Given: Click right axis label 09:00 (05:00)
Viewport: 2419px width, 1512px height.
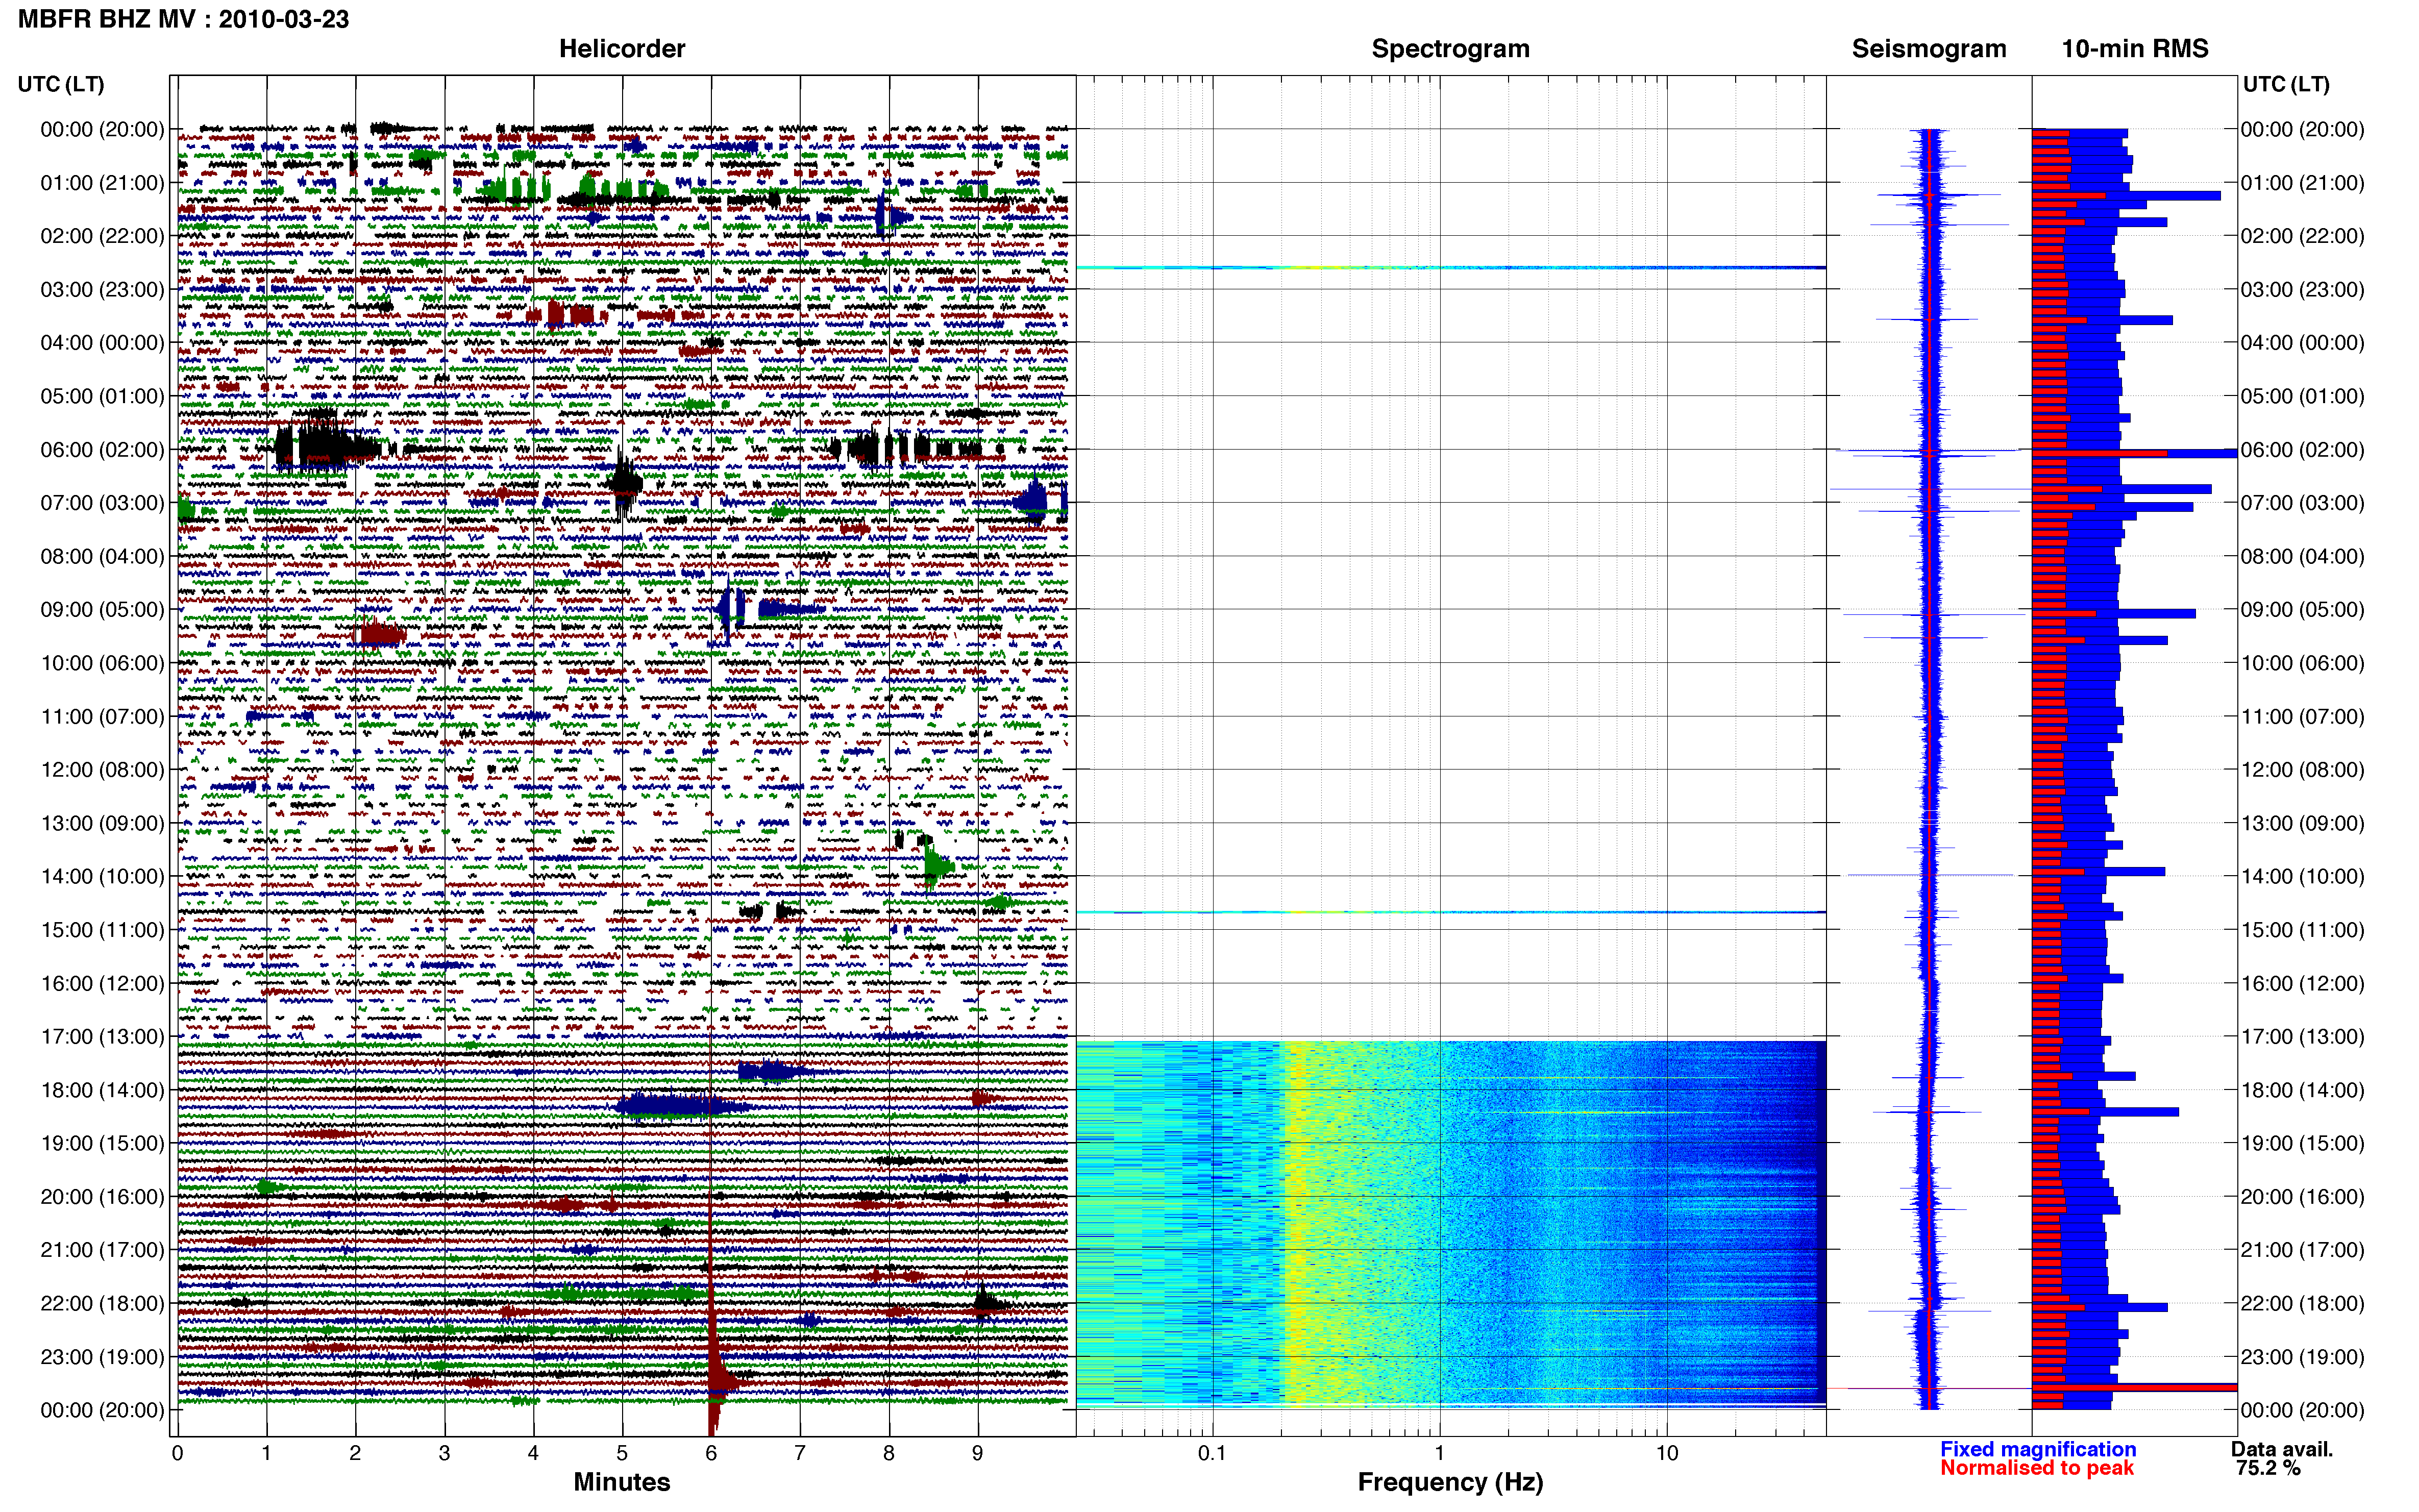Looking at the screenshot, I should [2302, 609].
